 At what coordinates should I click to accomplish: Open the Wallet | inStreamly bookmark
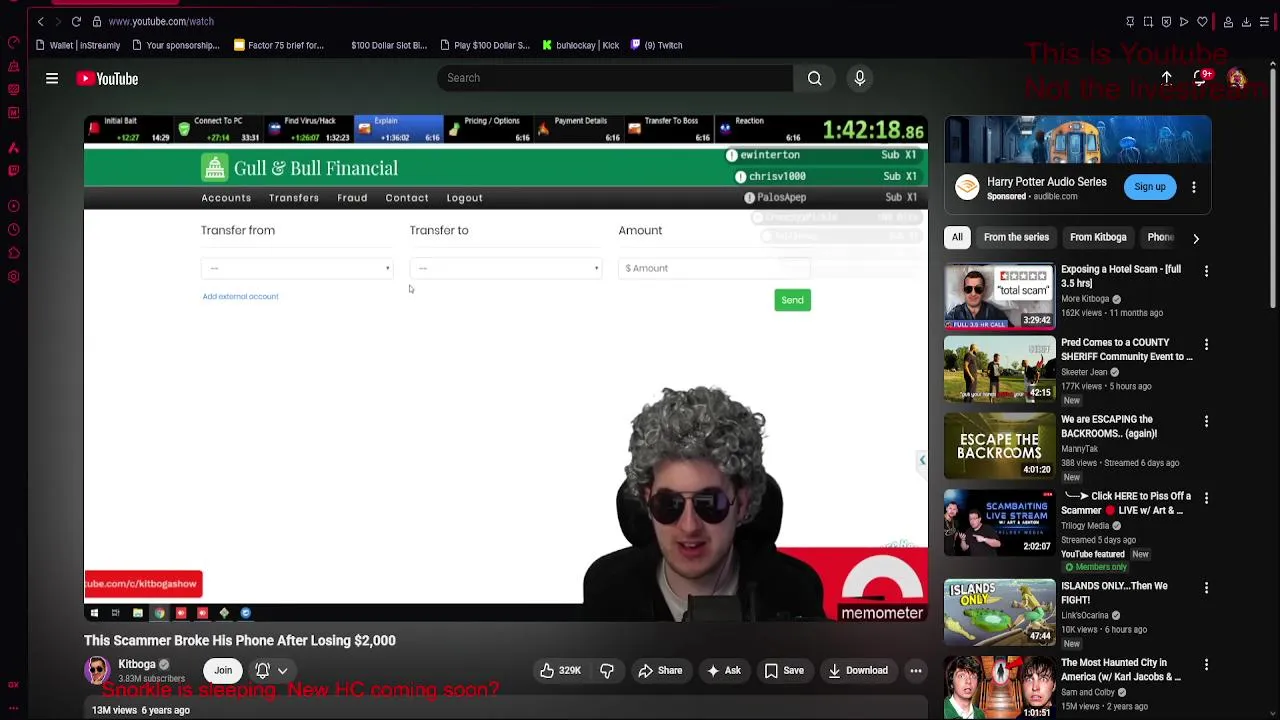[78, 45]
